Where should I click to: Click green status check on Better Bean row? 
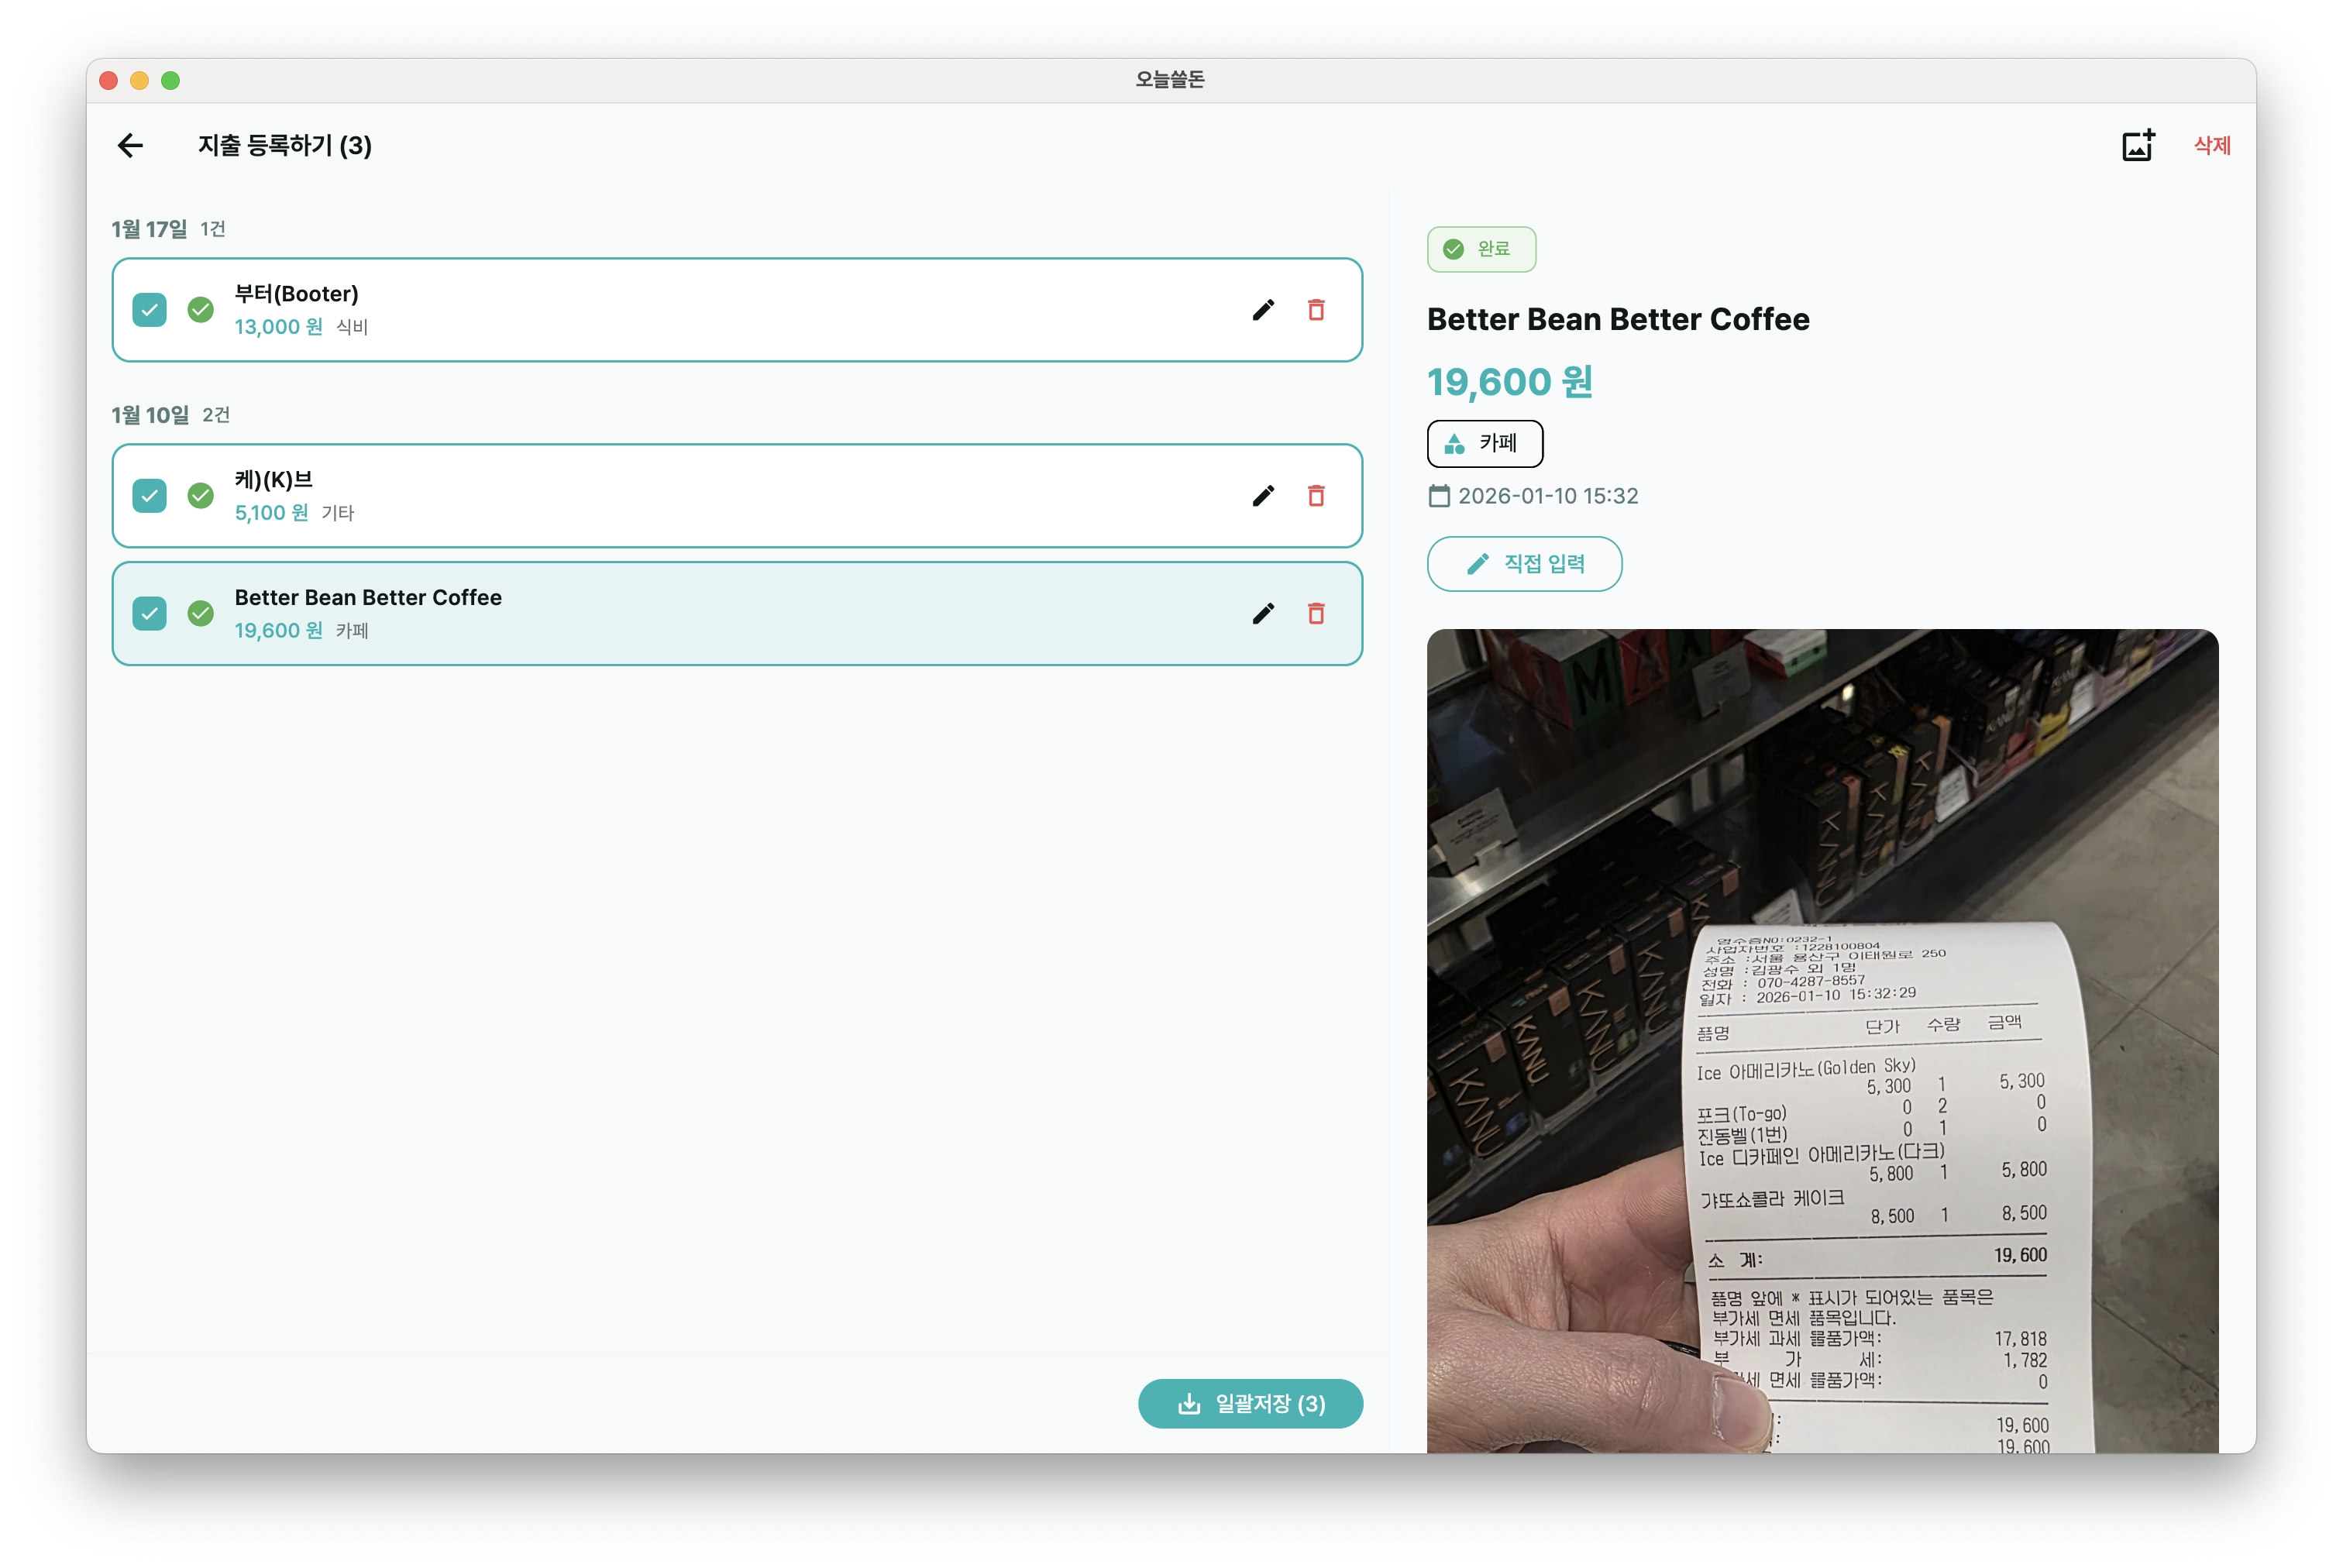(x=200, y=614)
